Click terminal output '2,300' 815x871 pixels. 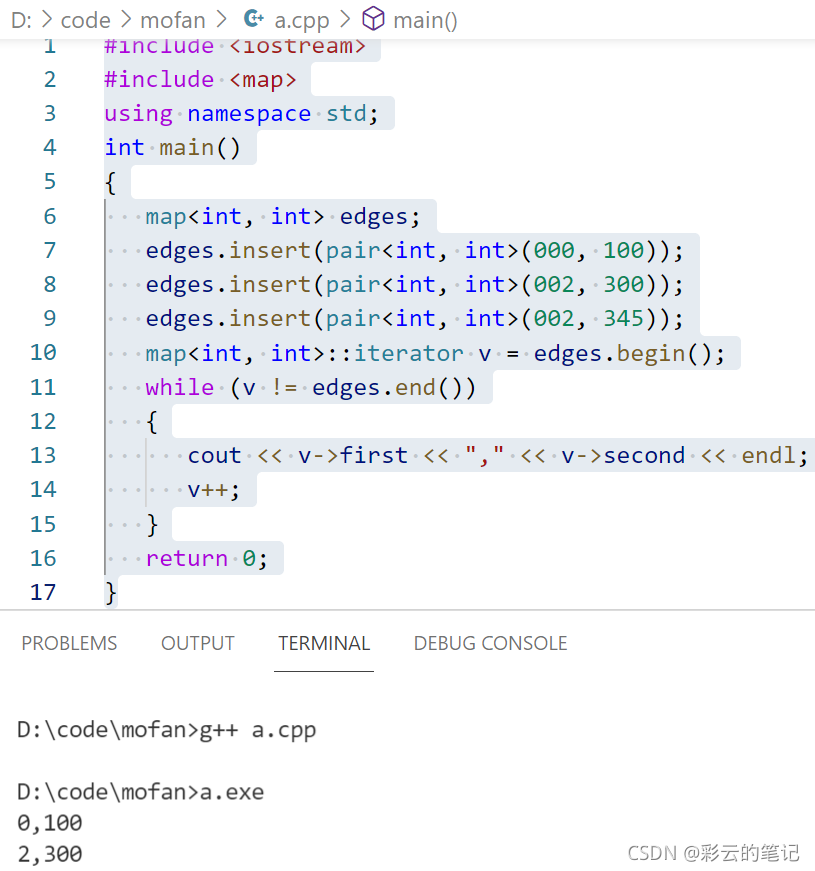coord(50,854)
